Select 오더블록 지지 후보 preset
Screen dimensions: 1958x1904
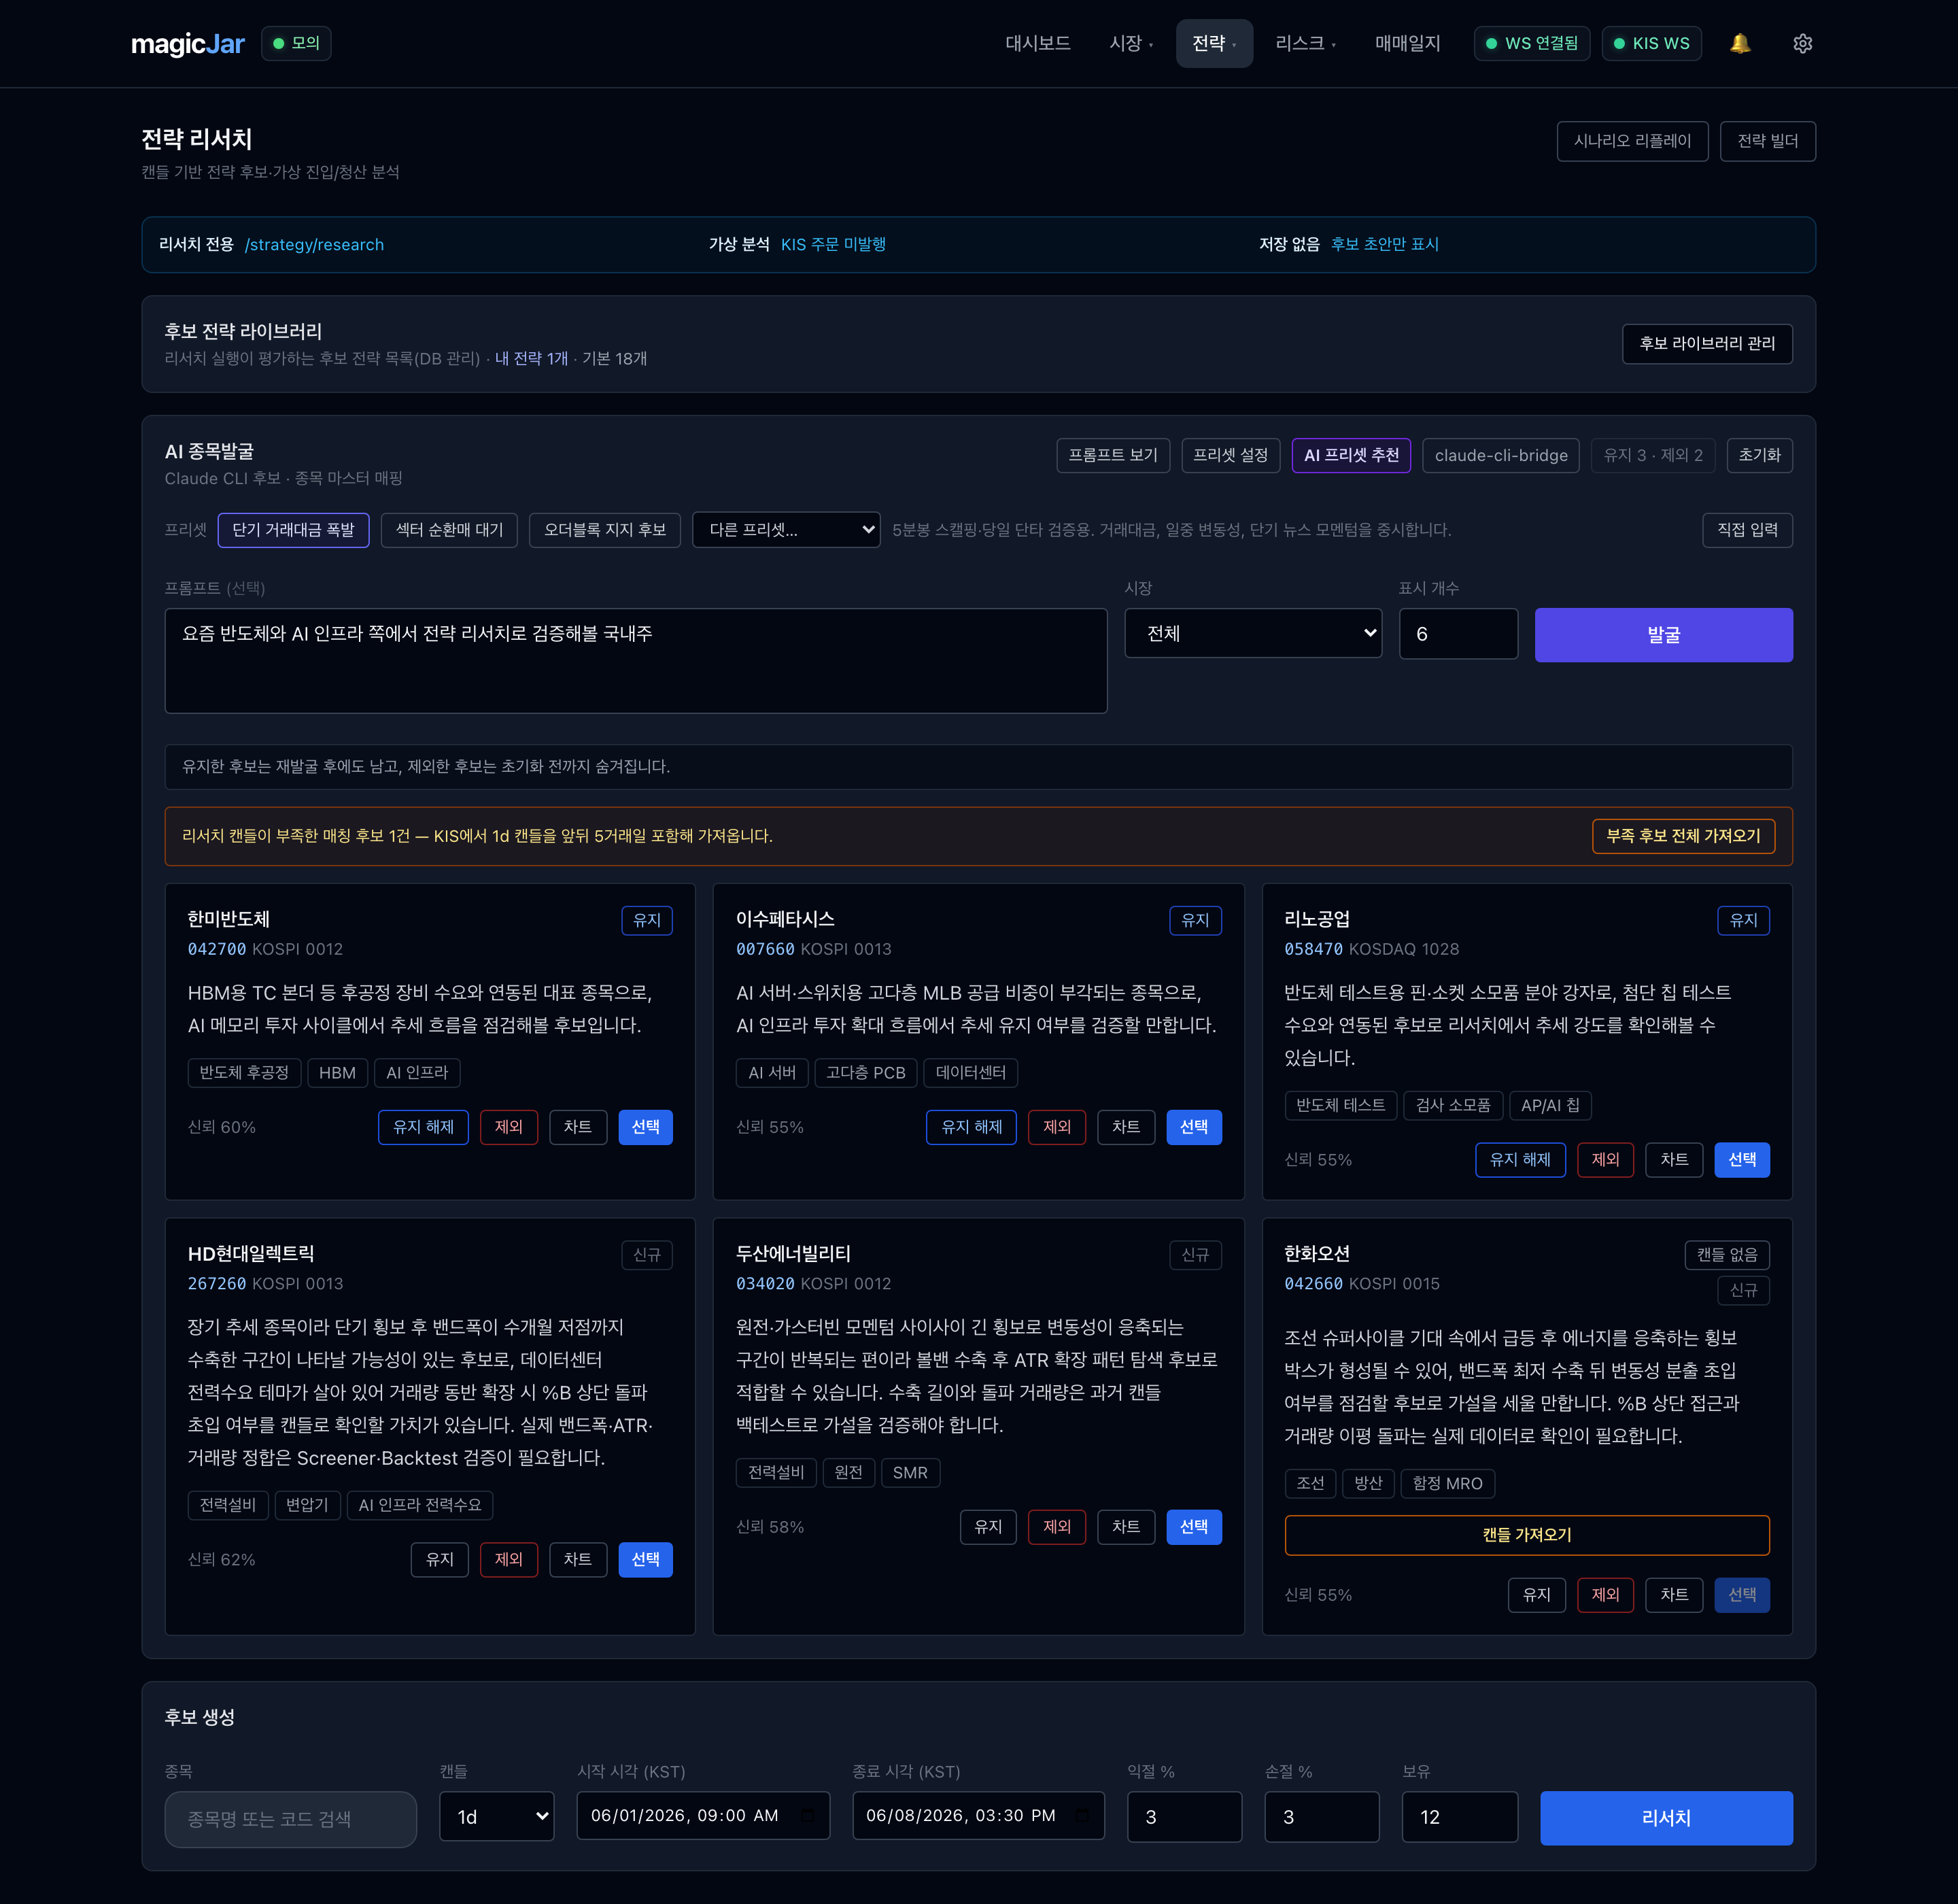(x=604, y=530)
